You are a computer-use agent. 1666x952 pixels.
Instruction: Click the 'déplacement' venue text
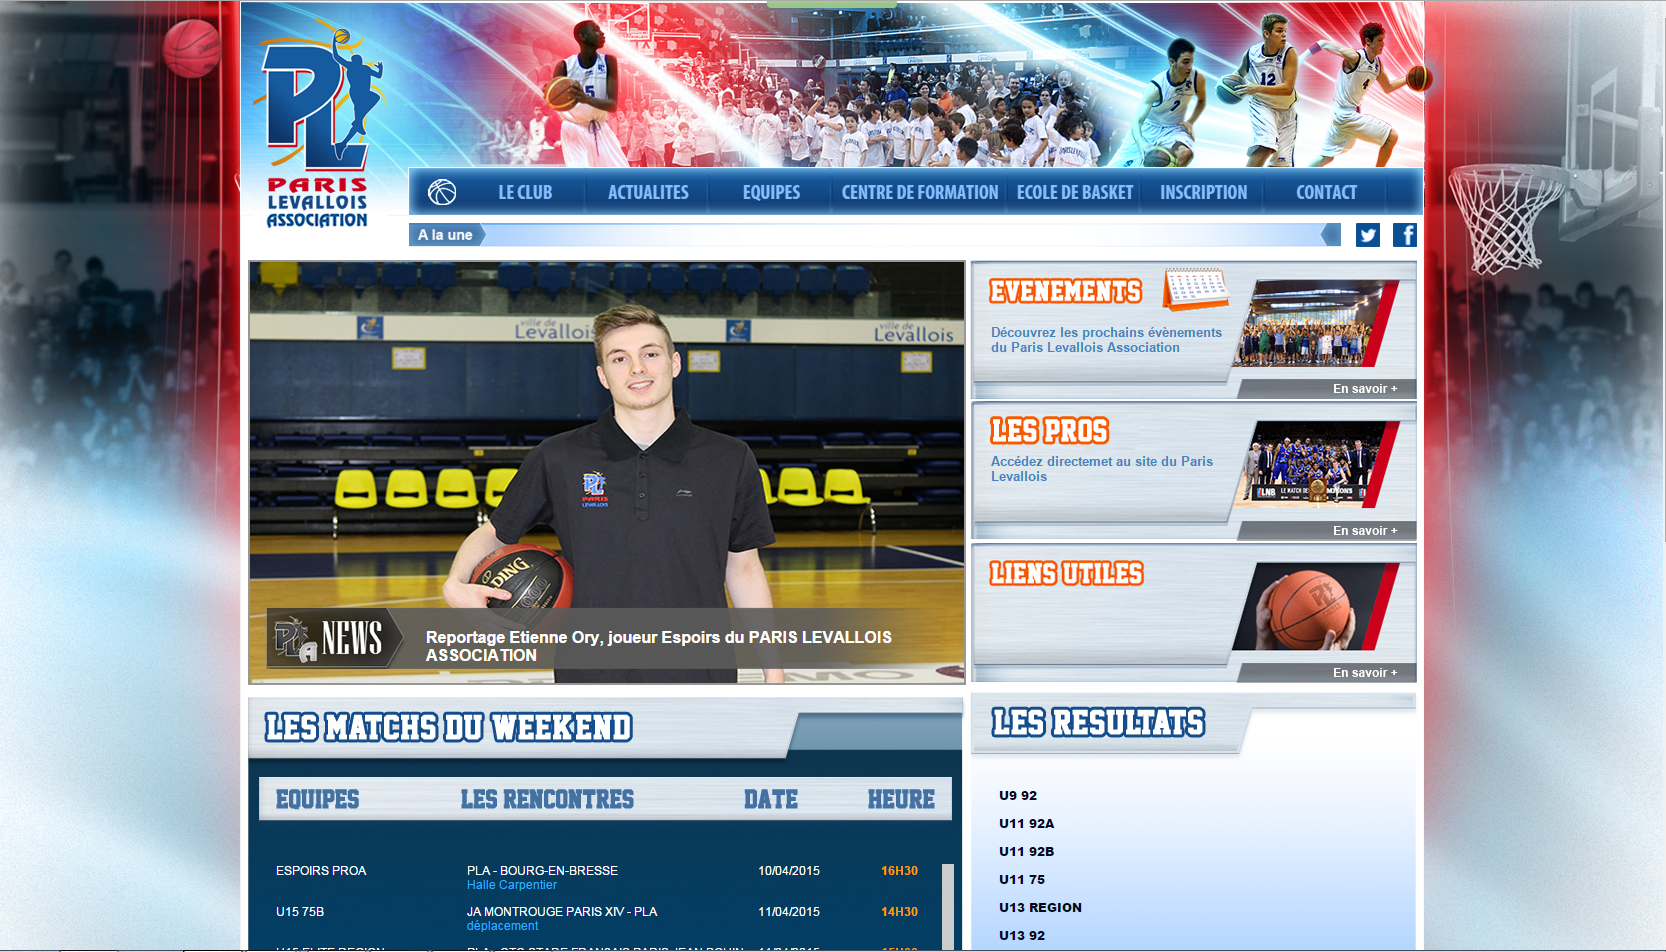pos(502,926)
